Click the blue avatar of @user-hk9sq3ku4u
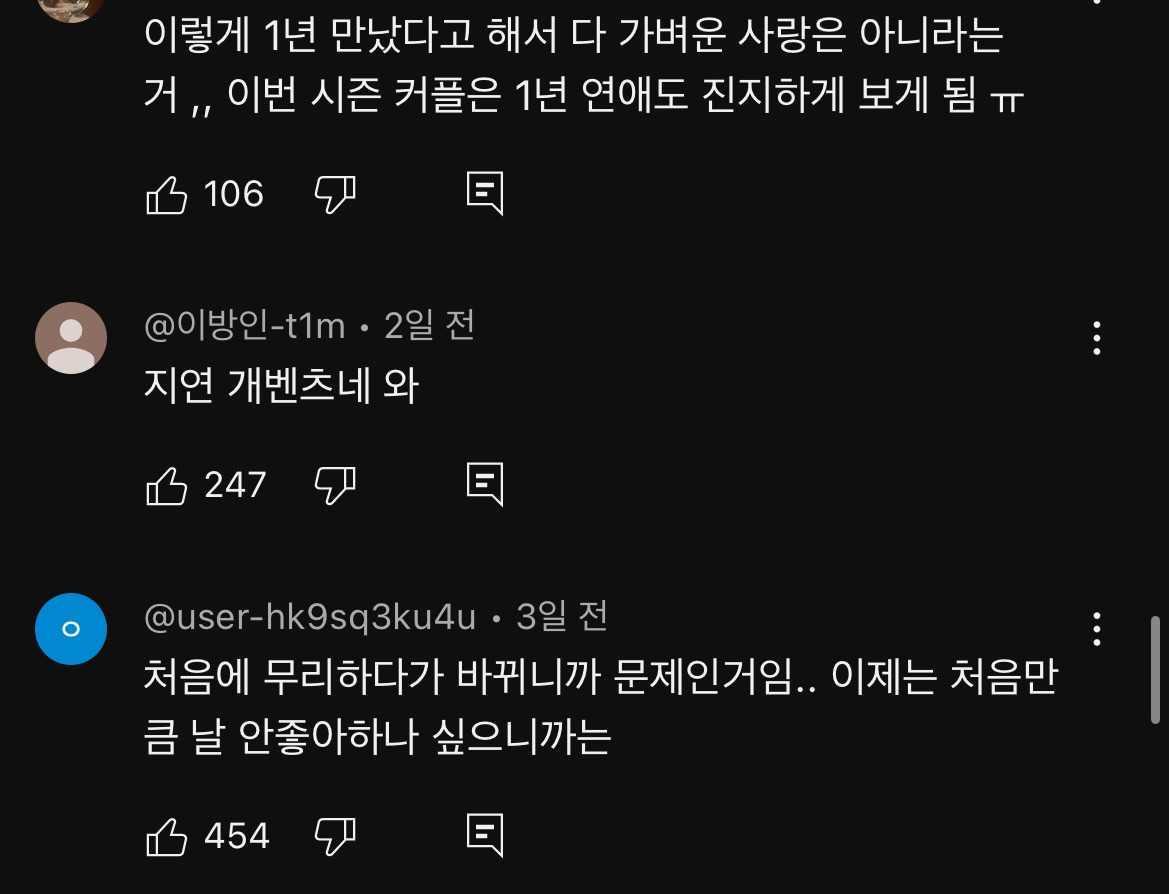 pyautogui.click(x=70, y=629)
